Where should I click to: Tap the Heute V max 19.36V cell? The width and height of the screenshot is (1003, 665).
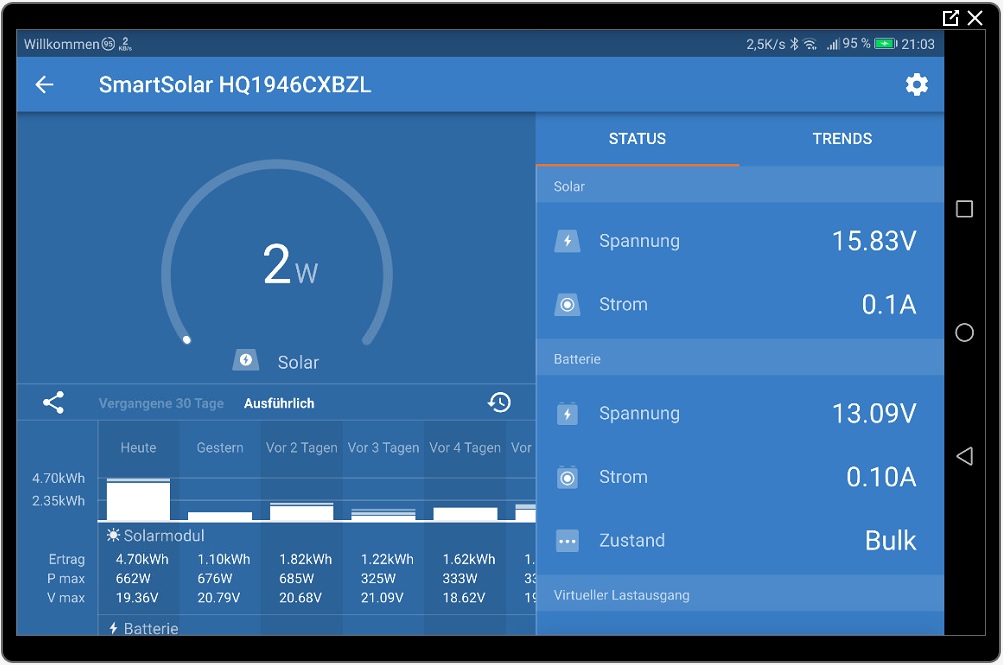(137, 598)
